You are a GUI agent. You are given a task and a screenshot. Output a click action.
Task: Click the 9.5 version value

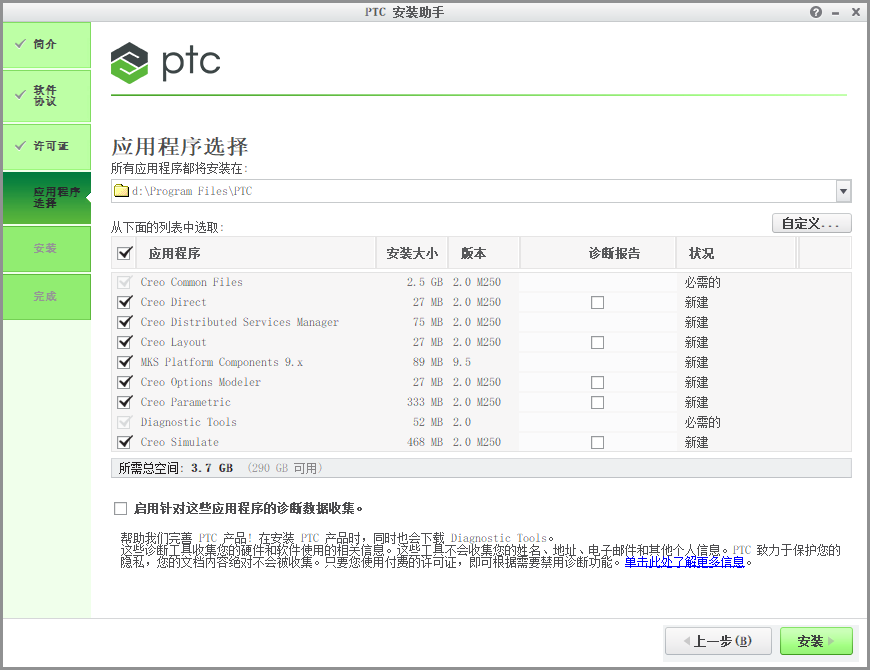point(462,362)
